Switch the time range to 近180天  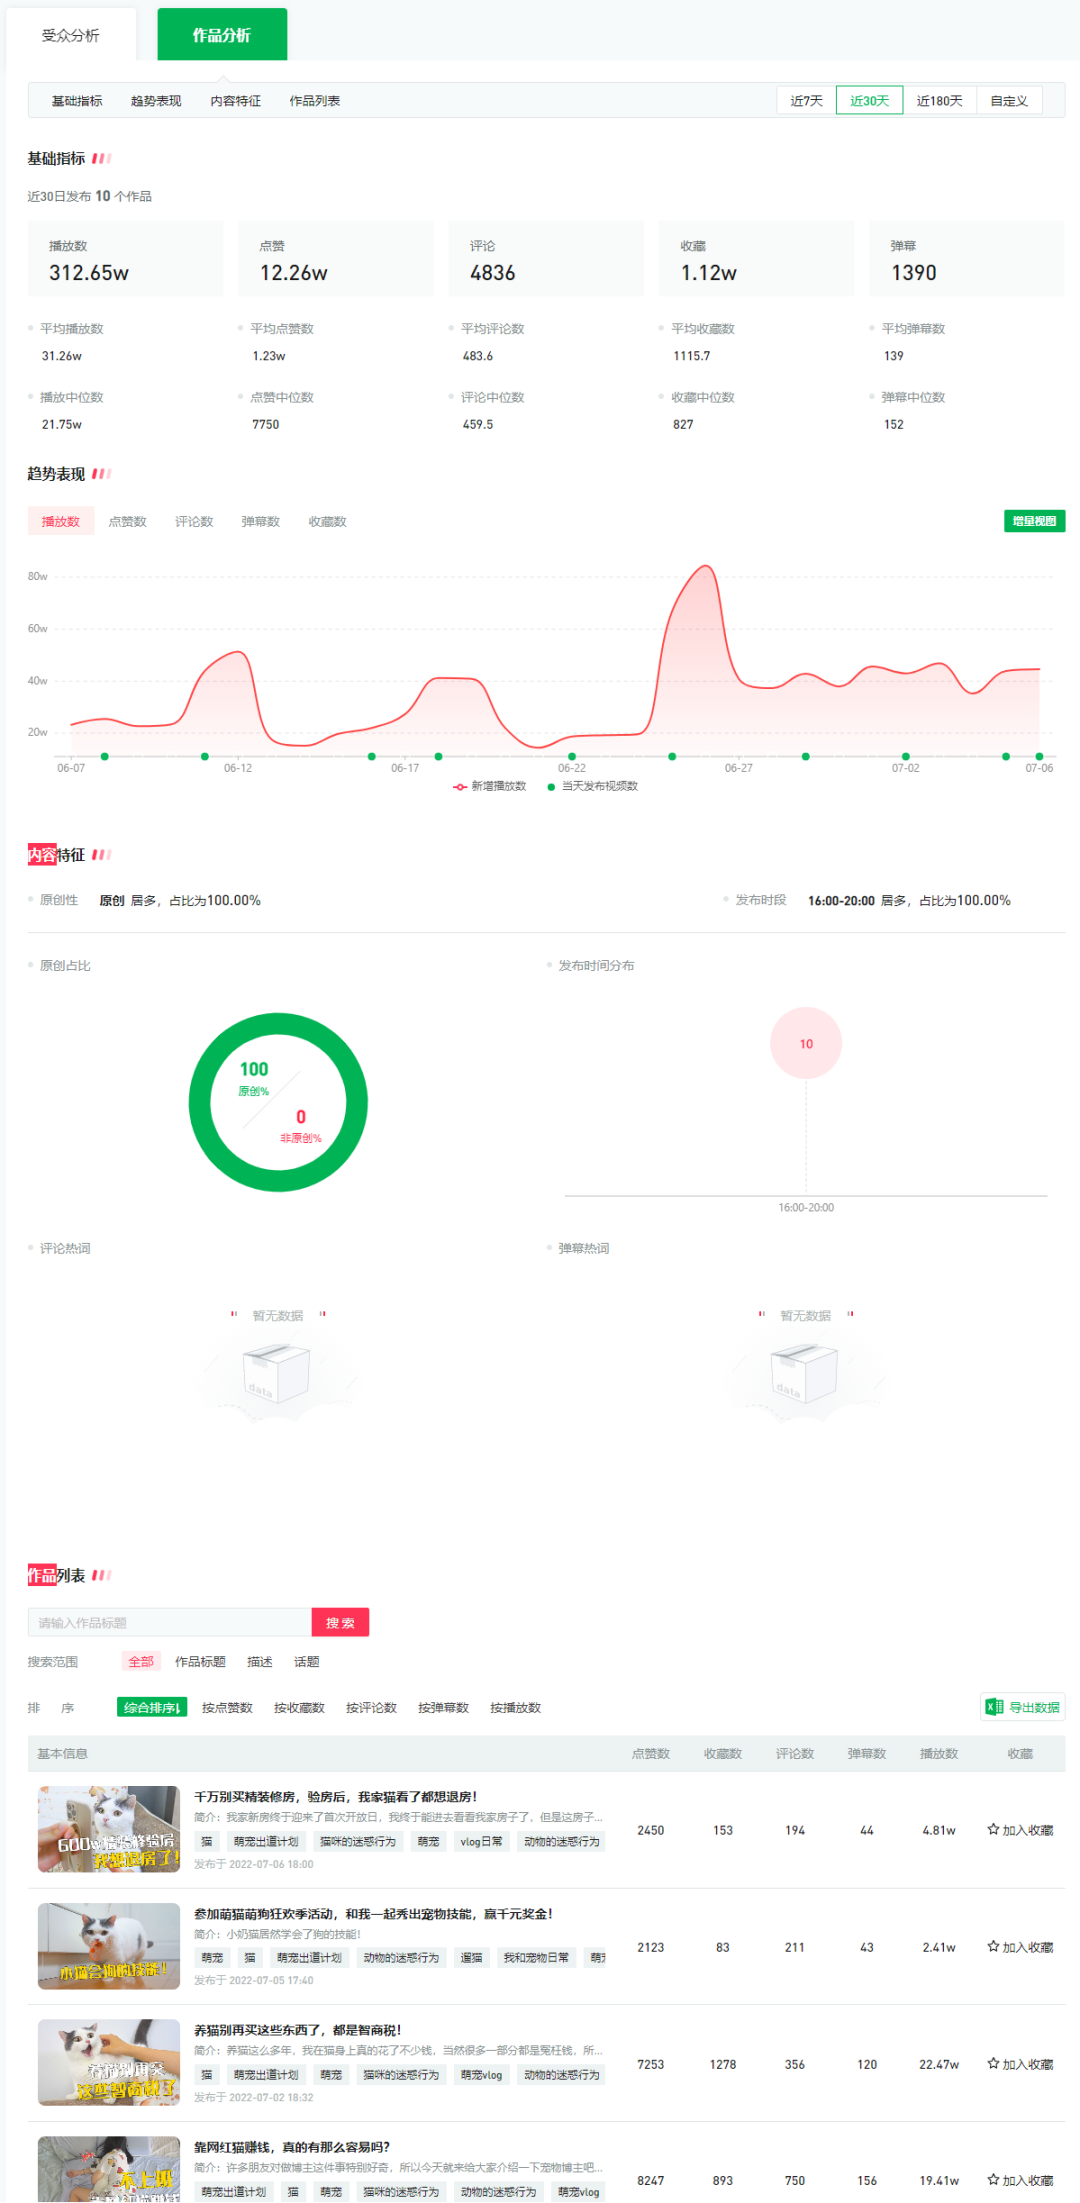click(940, 101)
